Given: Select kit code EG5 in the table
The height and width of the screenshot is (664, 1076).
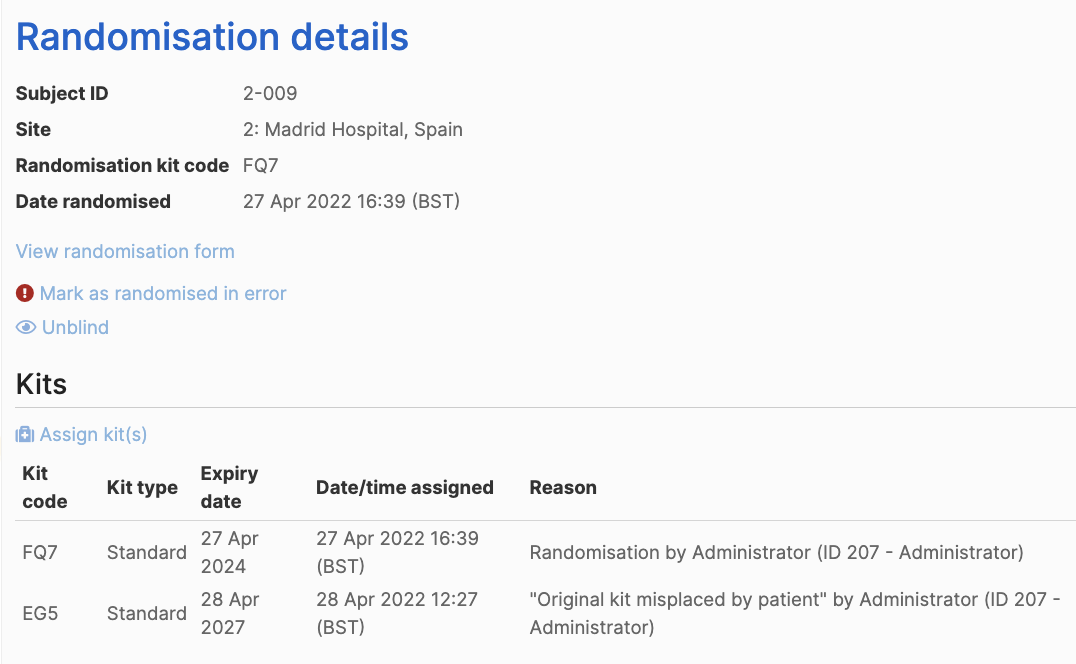Looking at the screenshot, I should [x=40, y=613].
